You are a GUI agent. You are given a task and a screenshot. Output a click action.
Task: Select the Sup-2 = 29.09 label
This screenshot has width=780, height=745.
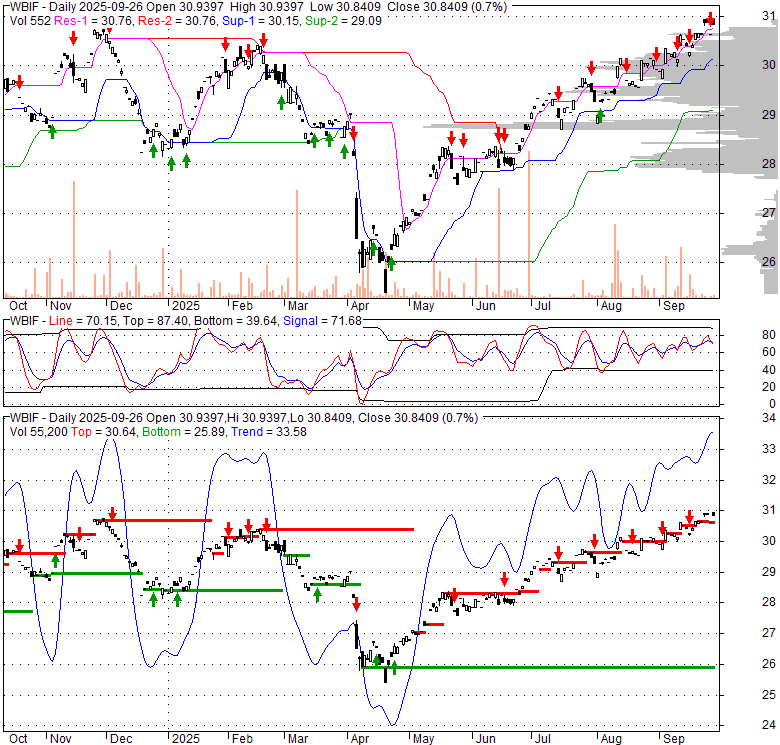343,21
